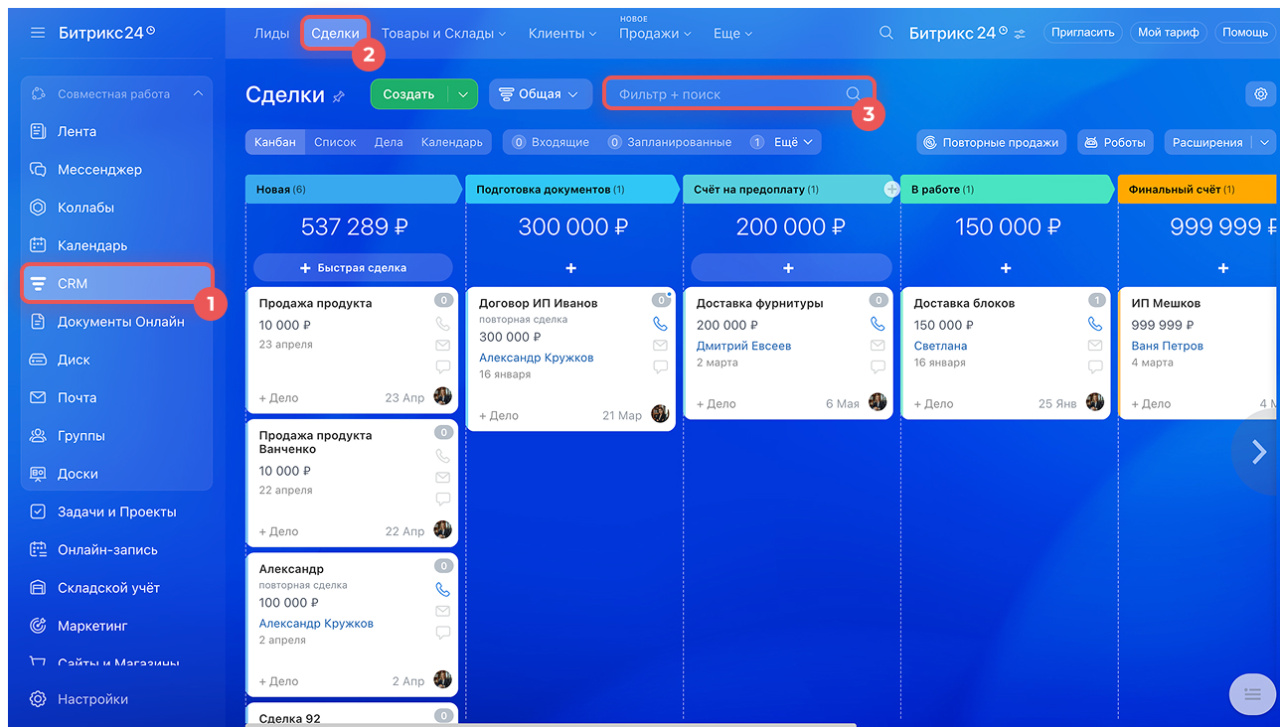Click the Помощь button

pyautogui.click(x=1245, y=33)
